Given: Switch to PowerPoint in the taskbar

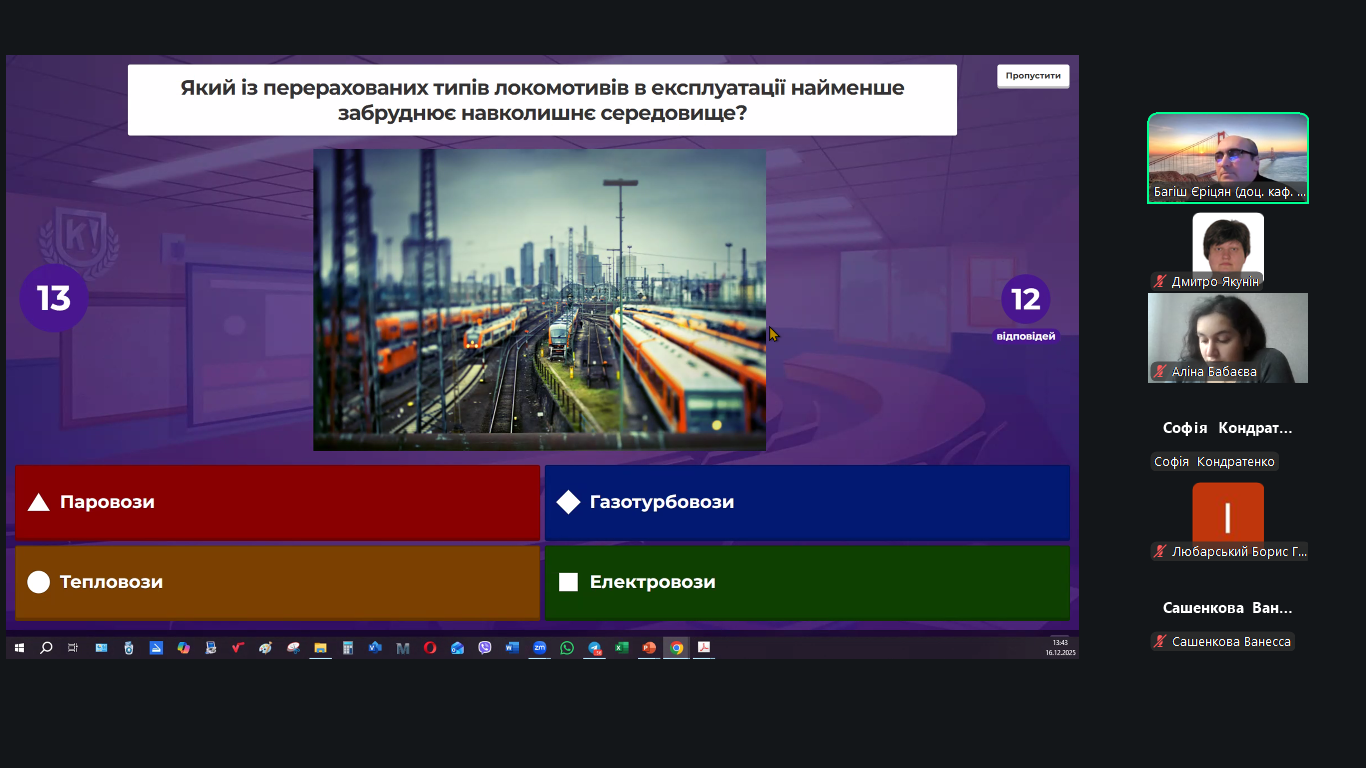Looking at the screenshot, I should coord(649,648).
